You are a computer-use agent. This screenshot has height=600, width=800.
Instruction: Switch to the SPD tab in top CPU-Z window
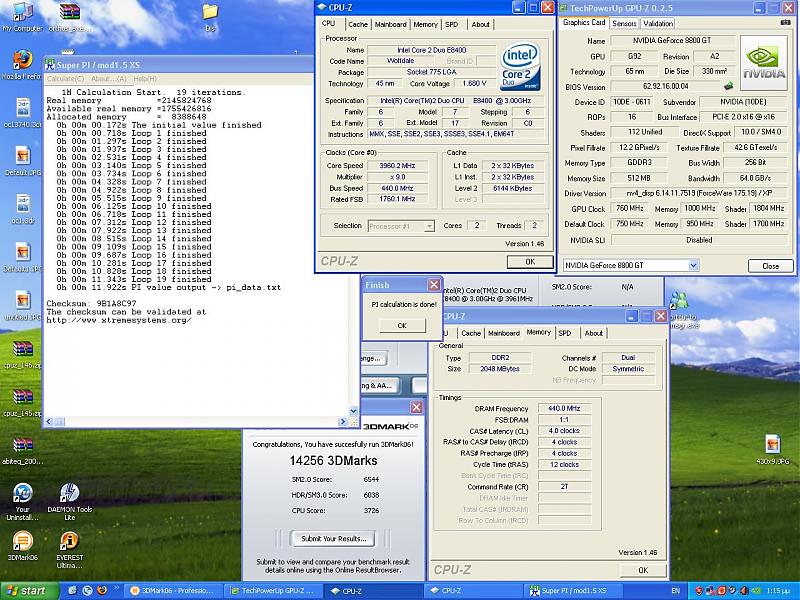[452, 24]
